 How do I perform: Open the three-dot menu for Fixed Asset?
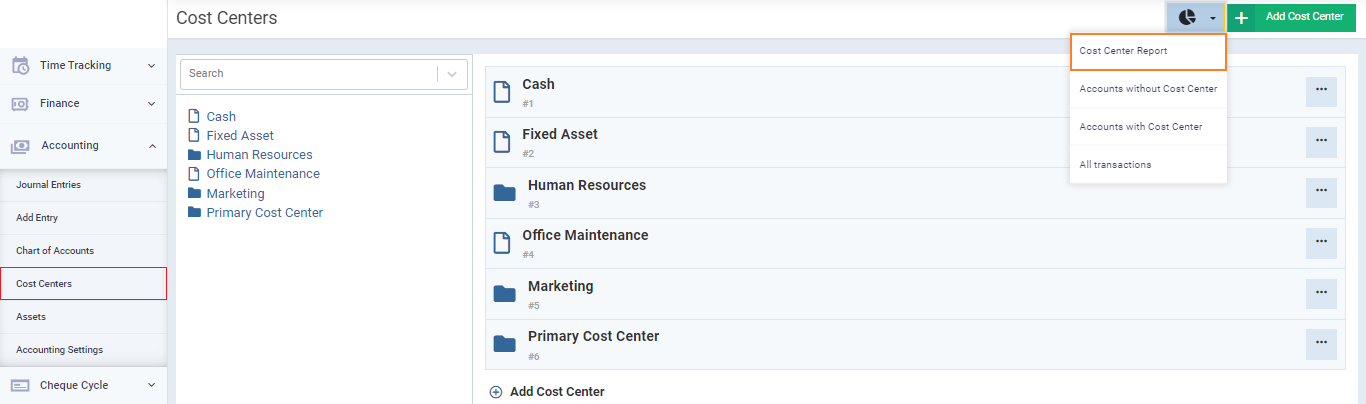click(1321, 142)
